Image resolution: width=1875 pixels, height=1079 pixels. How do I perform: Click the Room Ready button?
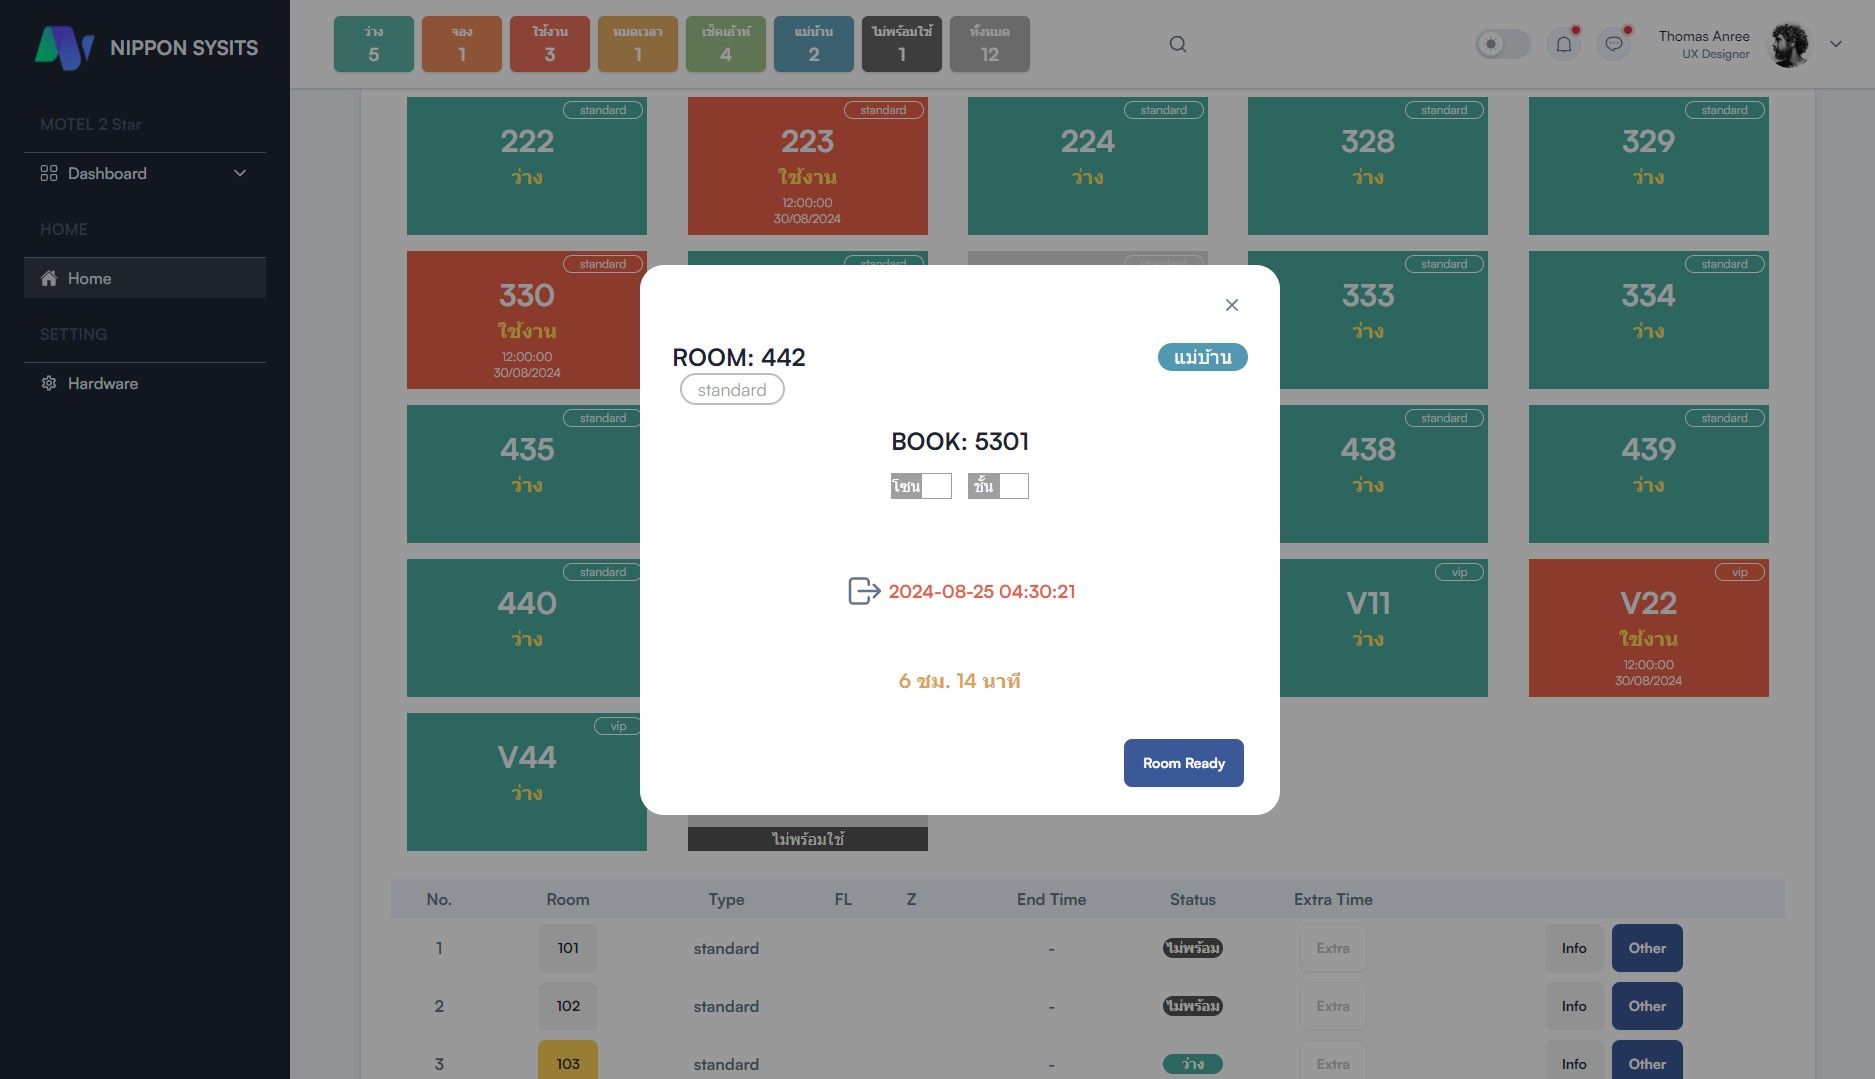point(1183,763)
